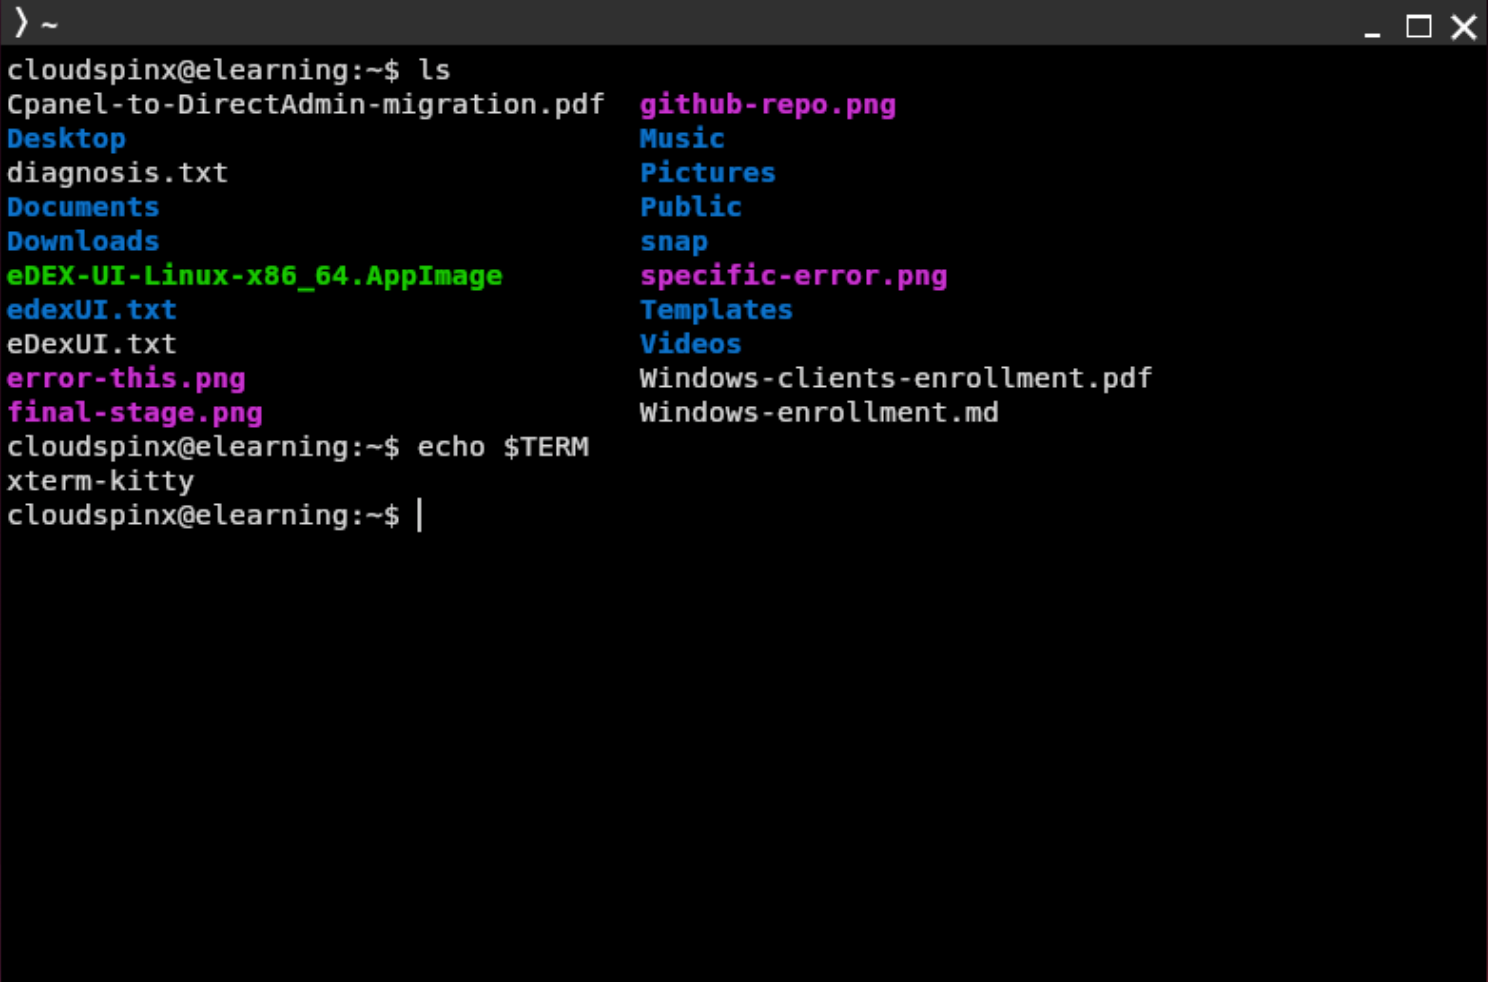
Task: Open the Videos folder entry
Action: 690,344
